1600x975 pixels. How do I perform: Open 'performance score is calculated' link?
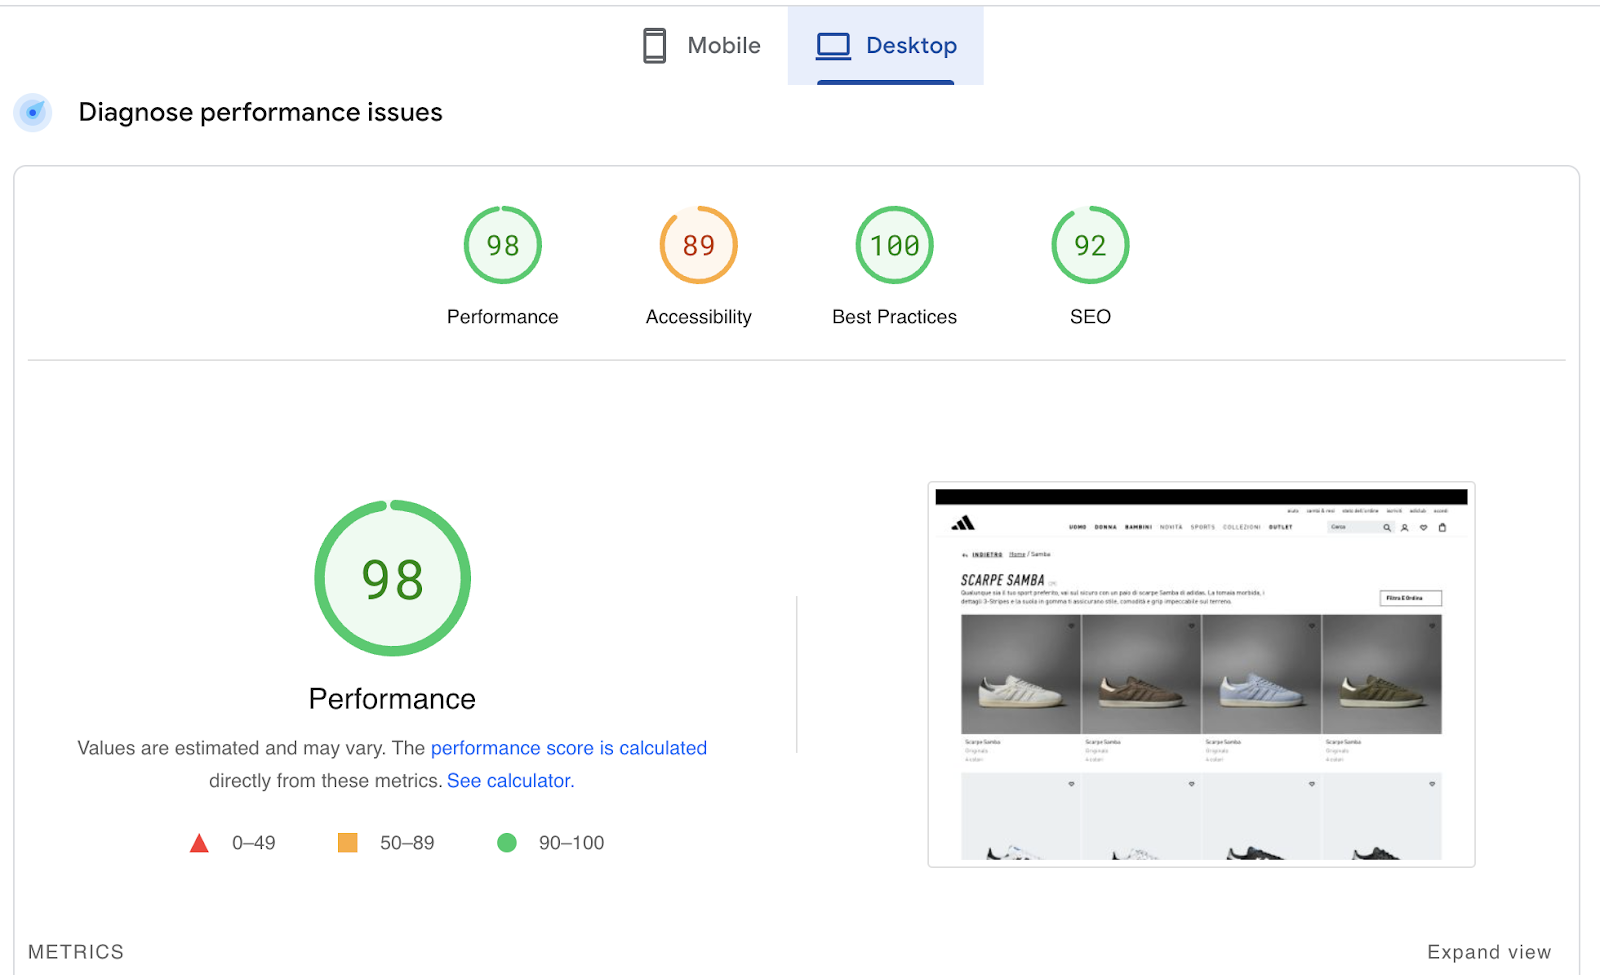(x=569, y=748)
